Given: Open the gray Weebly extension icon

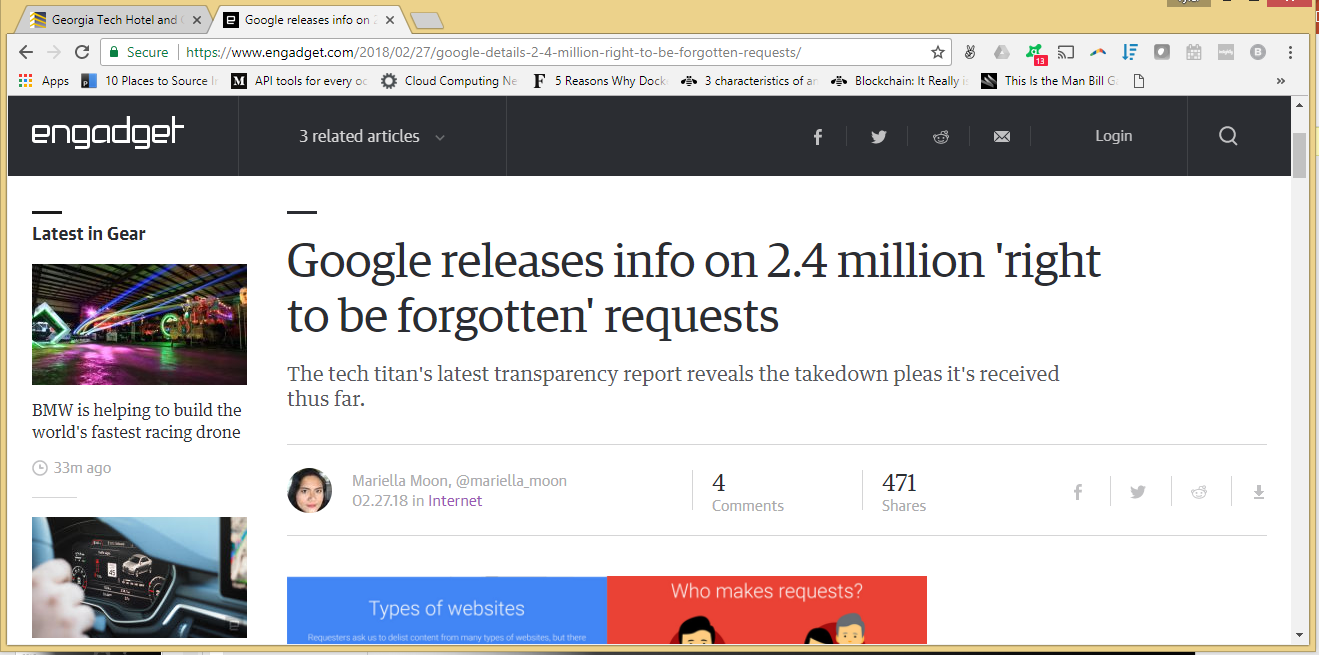Looking at the screenshot, I should 1226,52.
